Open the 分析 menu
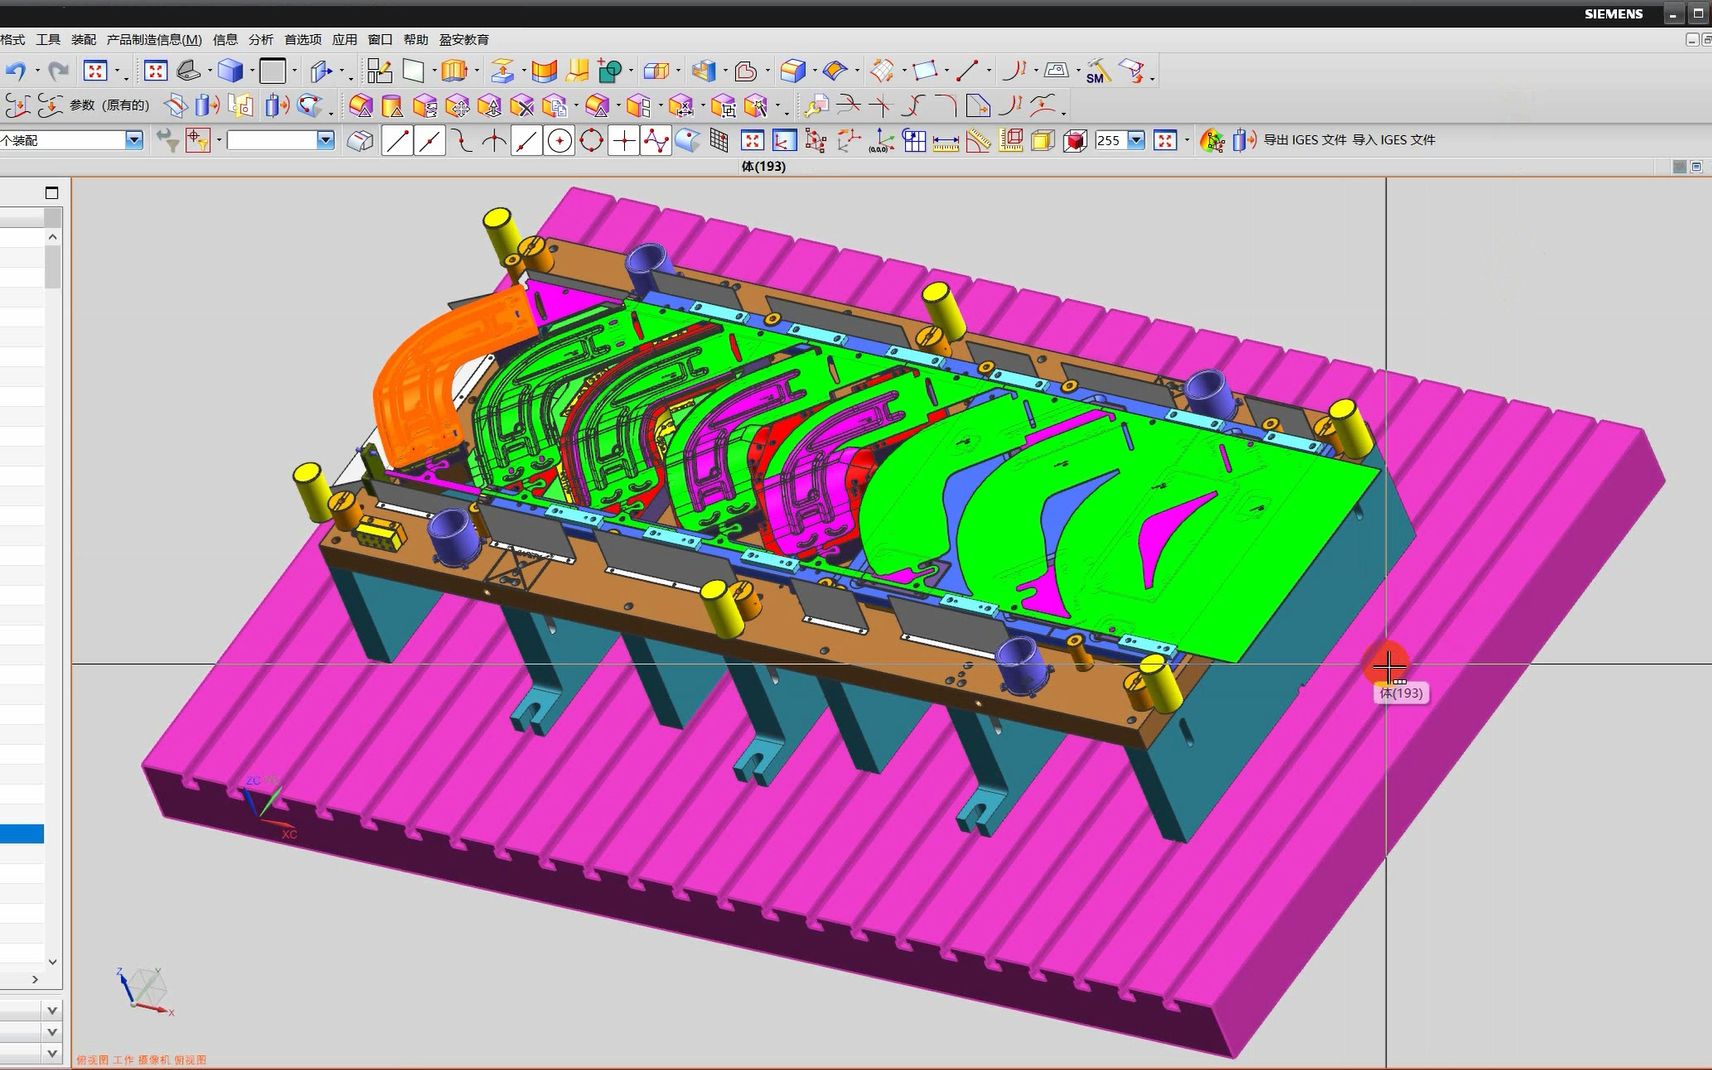1712x1070 pixels. click(x=261, y=40)
